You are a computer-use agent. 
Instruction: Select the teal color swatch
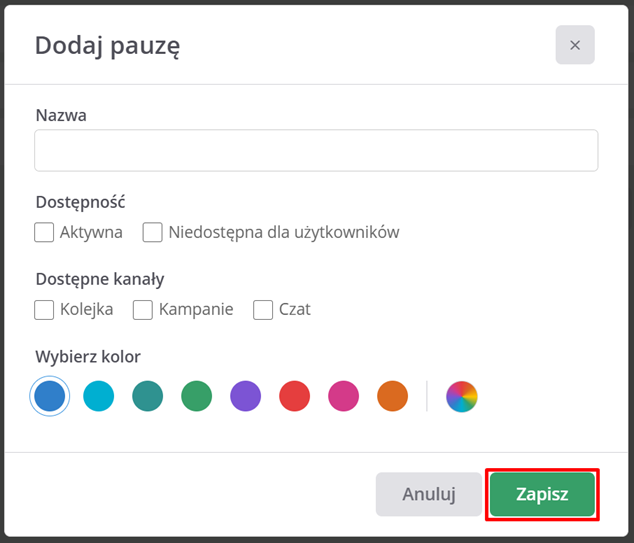coord(148,396)
